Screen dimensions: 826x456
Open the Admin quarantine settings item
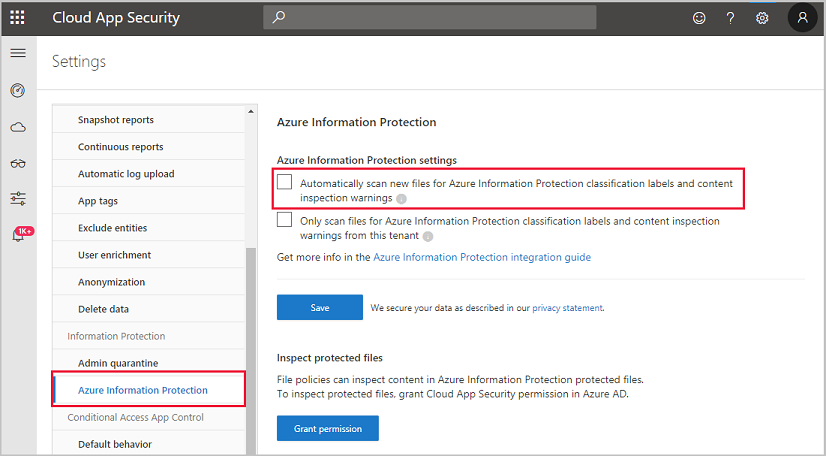click(118, 363)
